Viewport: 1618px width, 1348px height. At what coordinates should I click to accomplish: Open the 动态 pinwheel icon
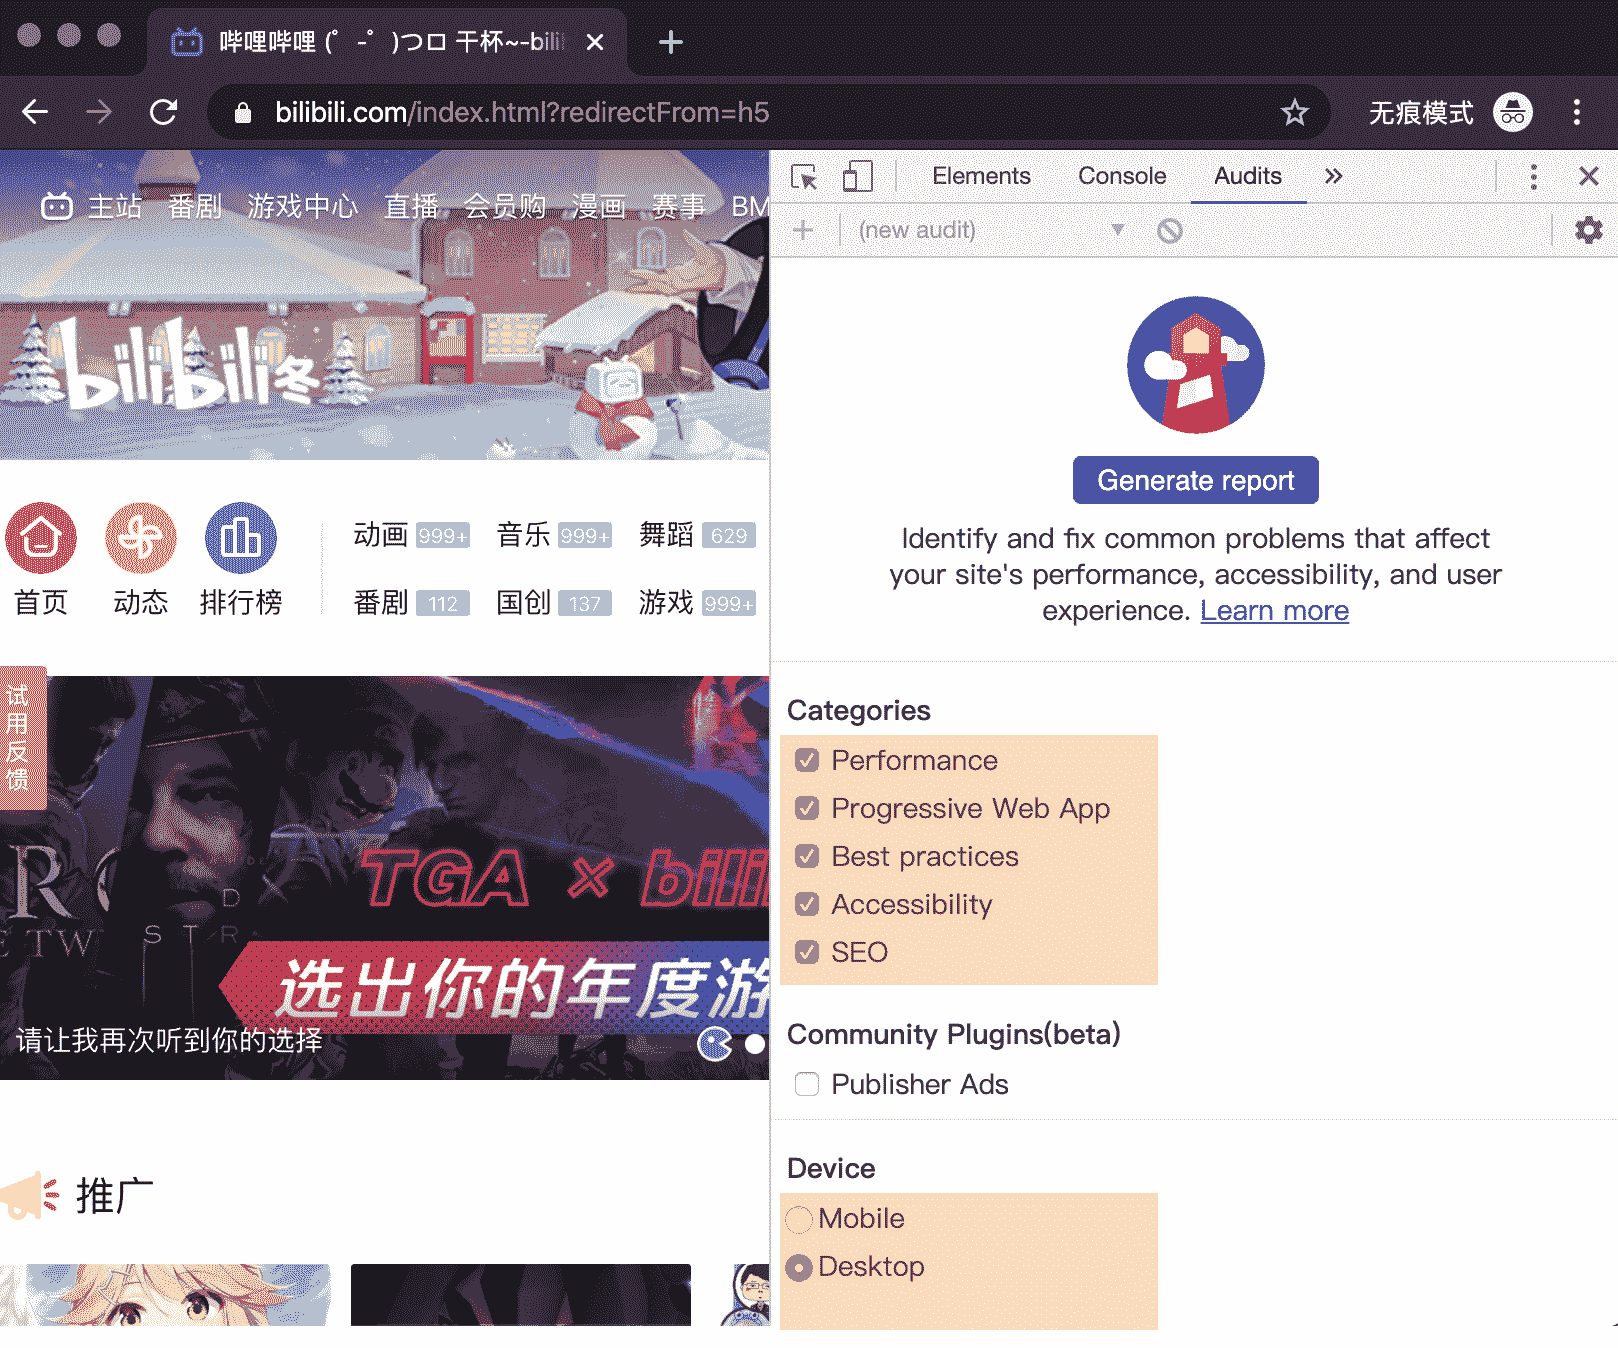(x=141, y=538)
